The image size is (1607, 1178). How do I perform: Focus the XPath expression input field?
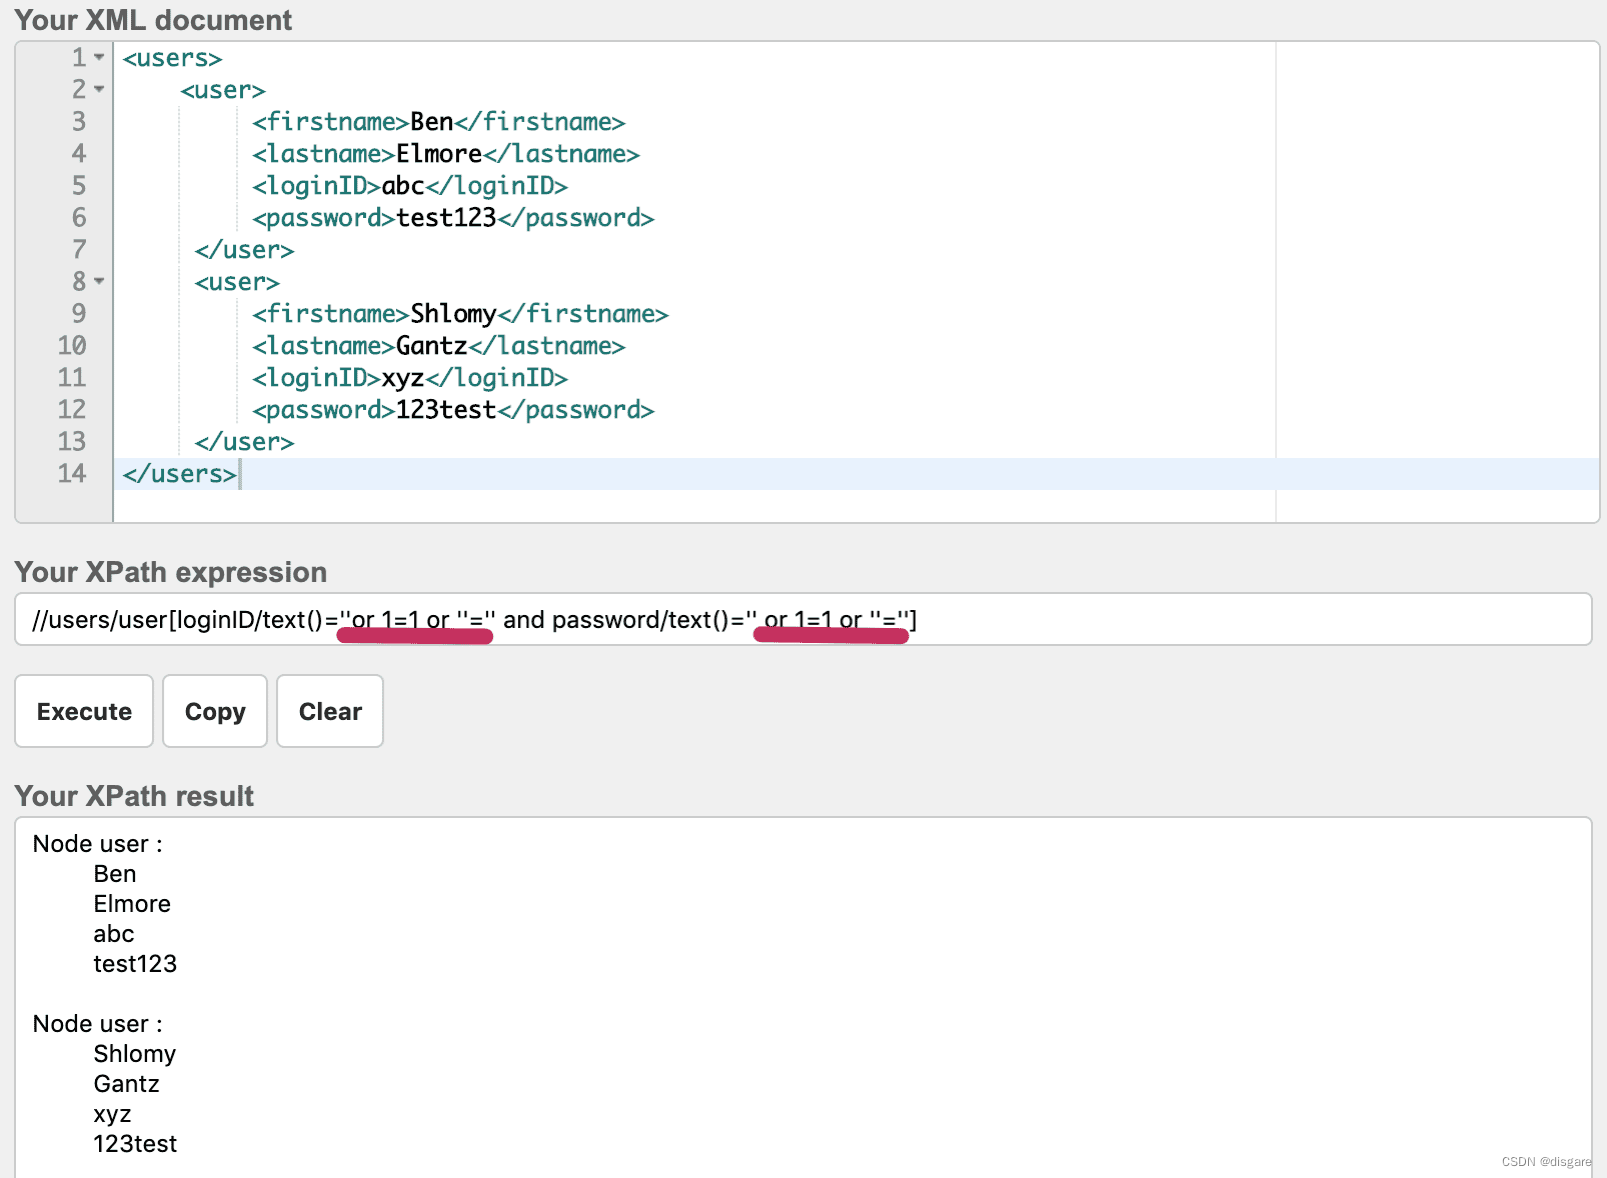coord(1200,620)
